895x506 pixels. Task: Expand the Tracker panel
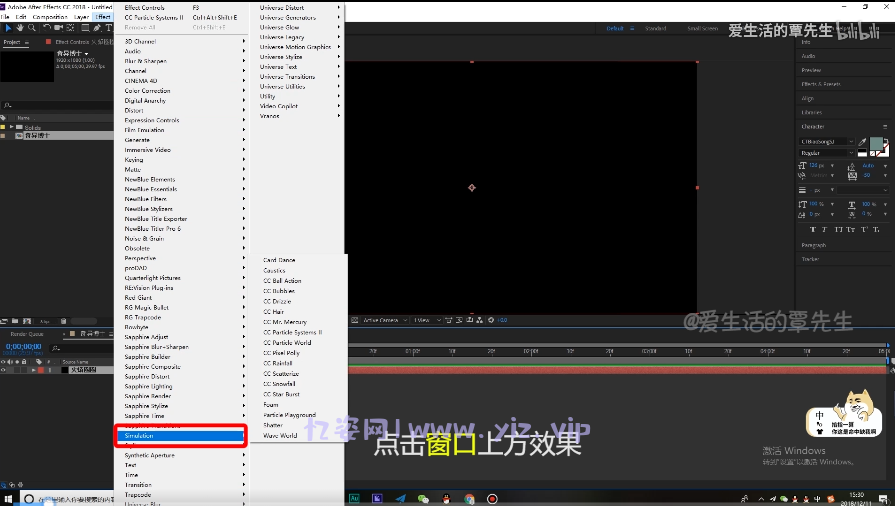[810, 259]
